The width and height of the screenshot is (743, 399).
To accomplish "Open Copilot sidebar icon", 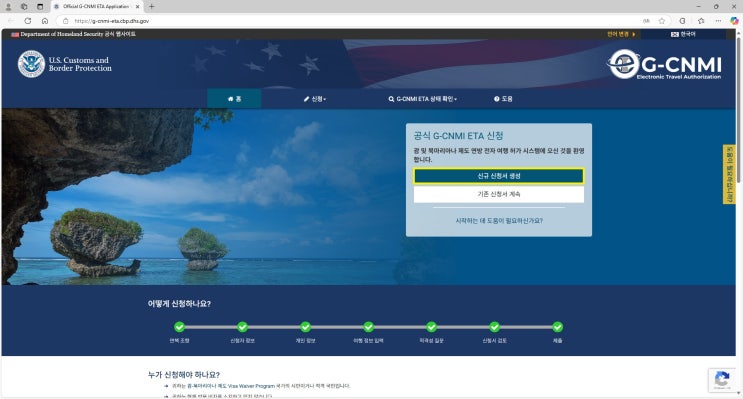I will [x=734, y=21].
